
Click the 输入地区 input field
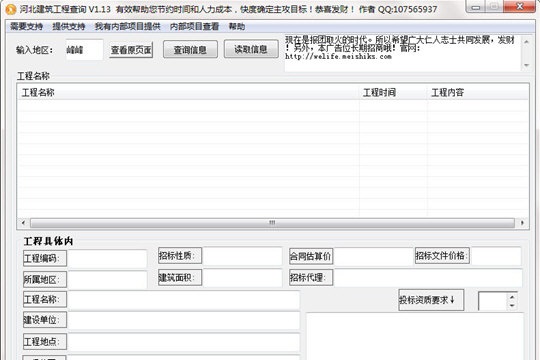pos(84,50)
